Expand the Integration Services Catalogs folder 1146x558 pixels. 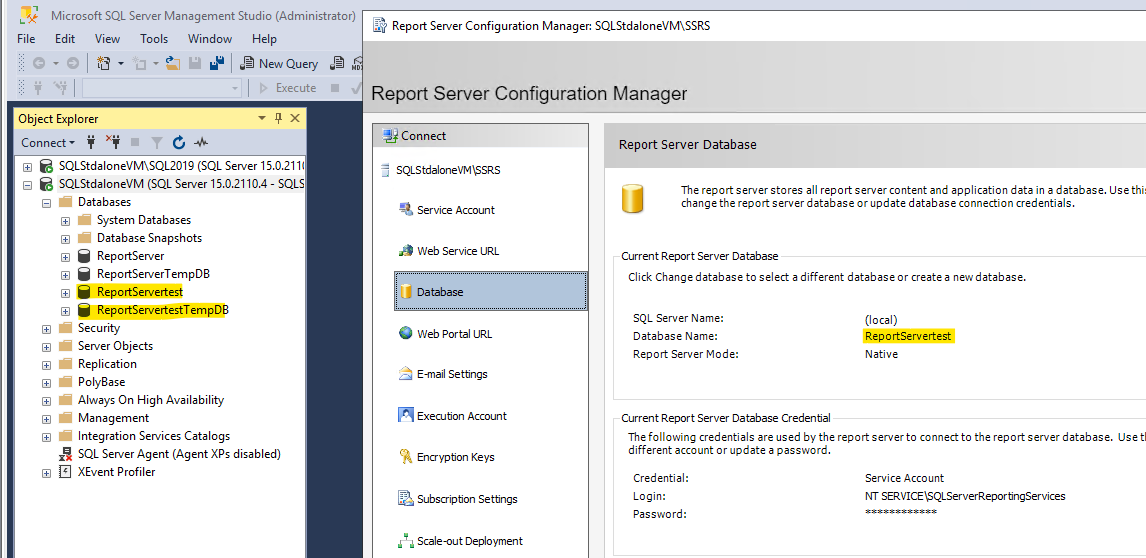(46, 437)
